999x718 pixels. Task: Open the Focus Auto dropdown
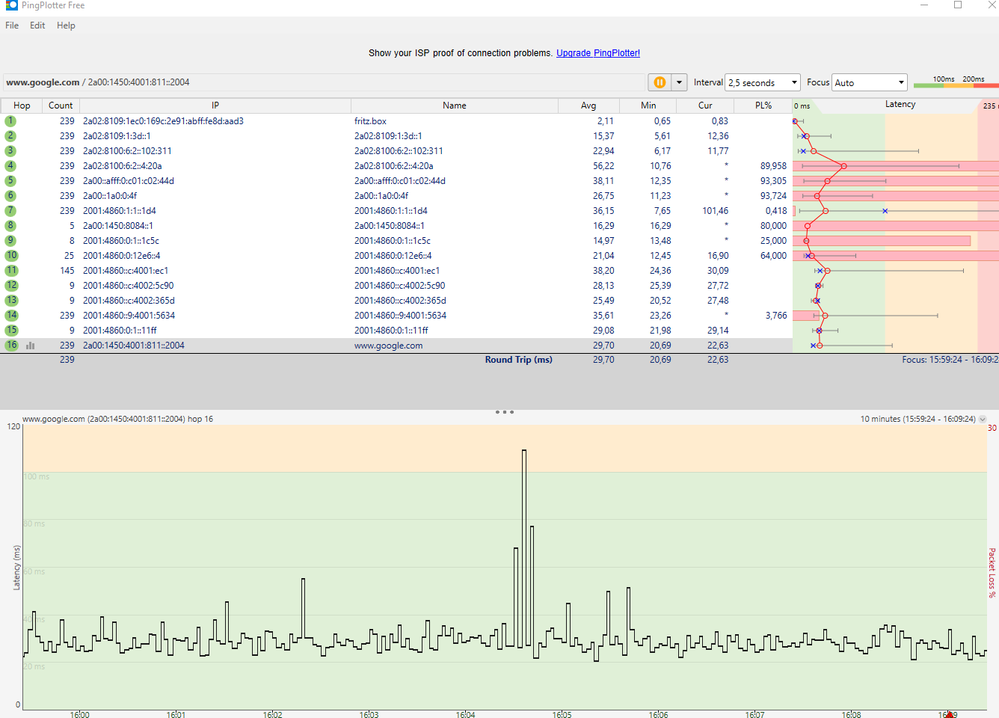click(869, 82)
